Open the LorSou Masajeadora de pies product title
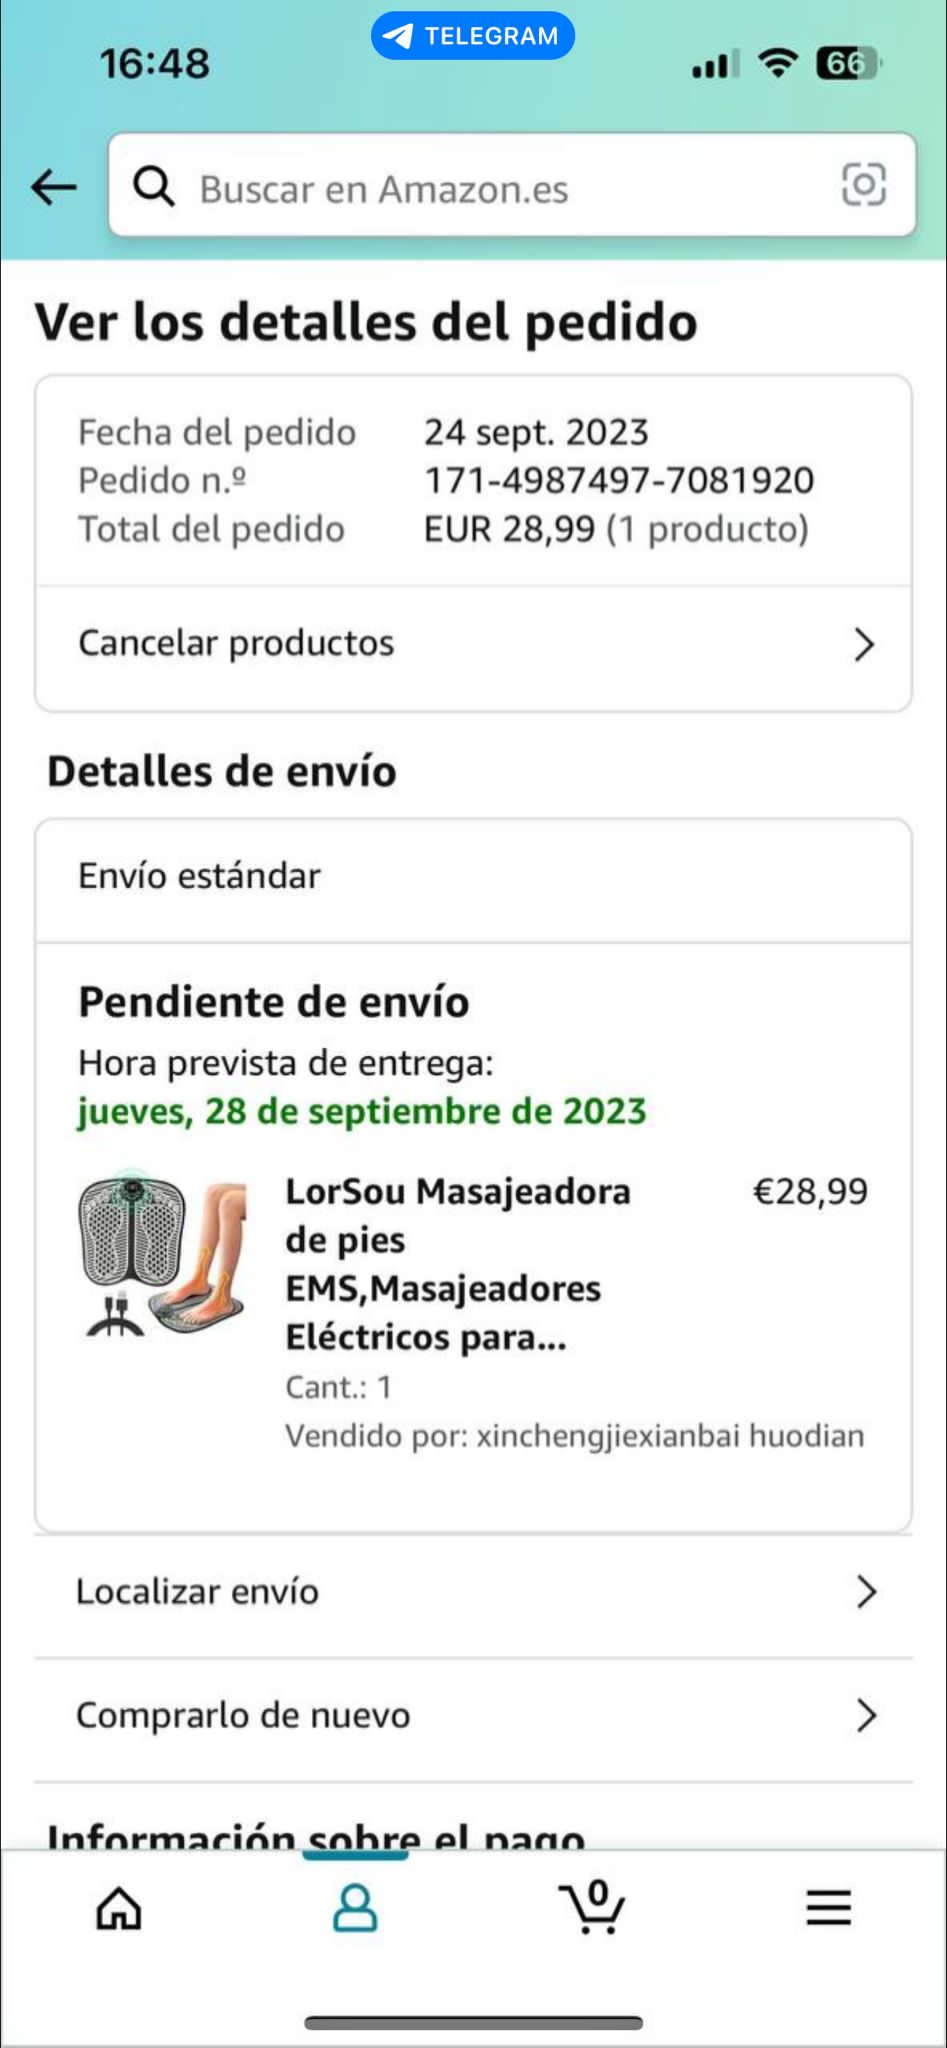The height and width of the screenshot is (2048, 947). click(458, 1264)
